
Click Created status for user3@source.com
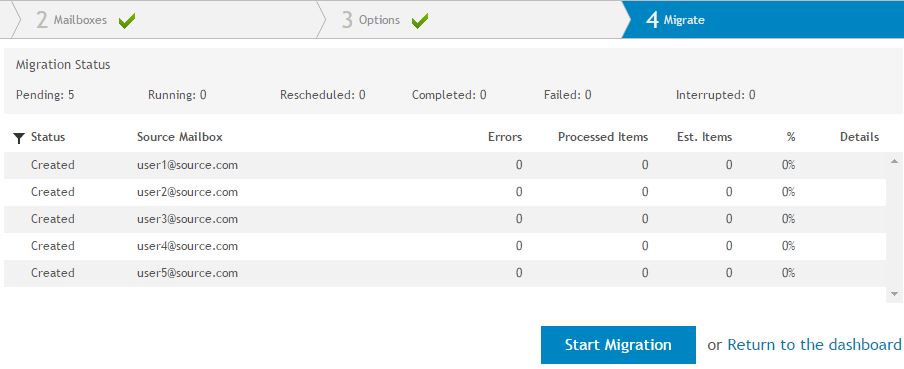(x=52, y=219)
